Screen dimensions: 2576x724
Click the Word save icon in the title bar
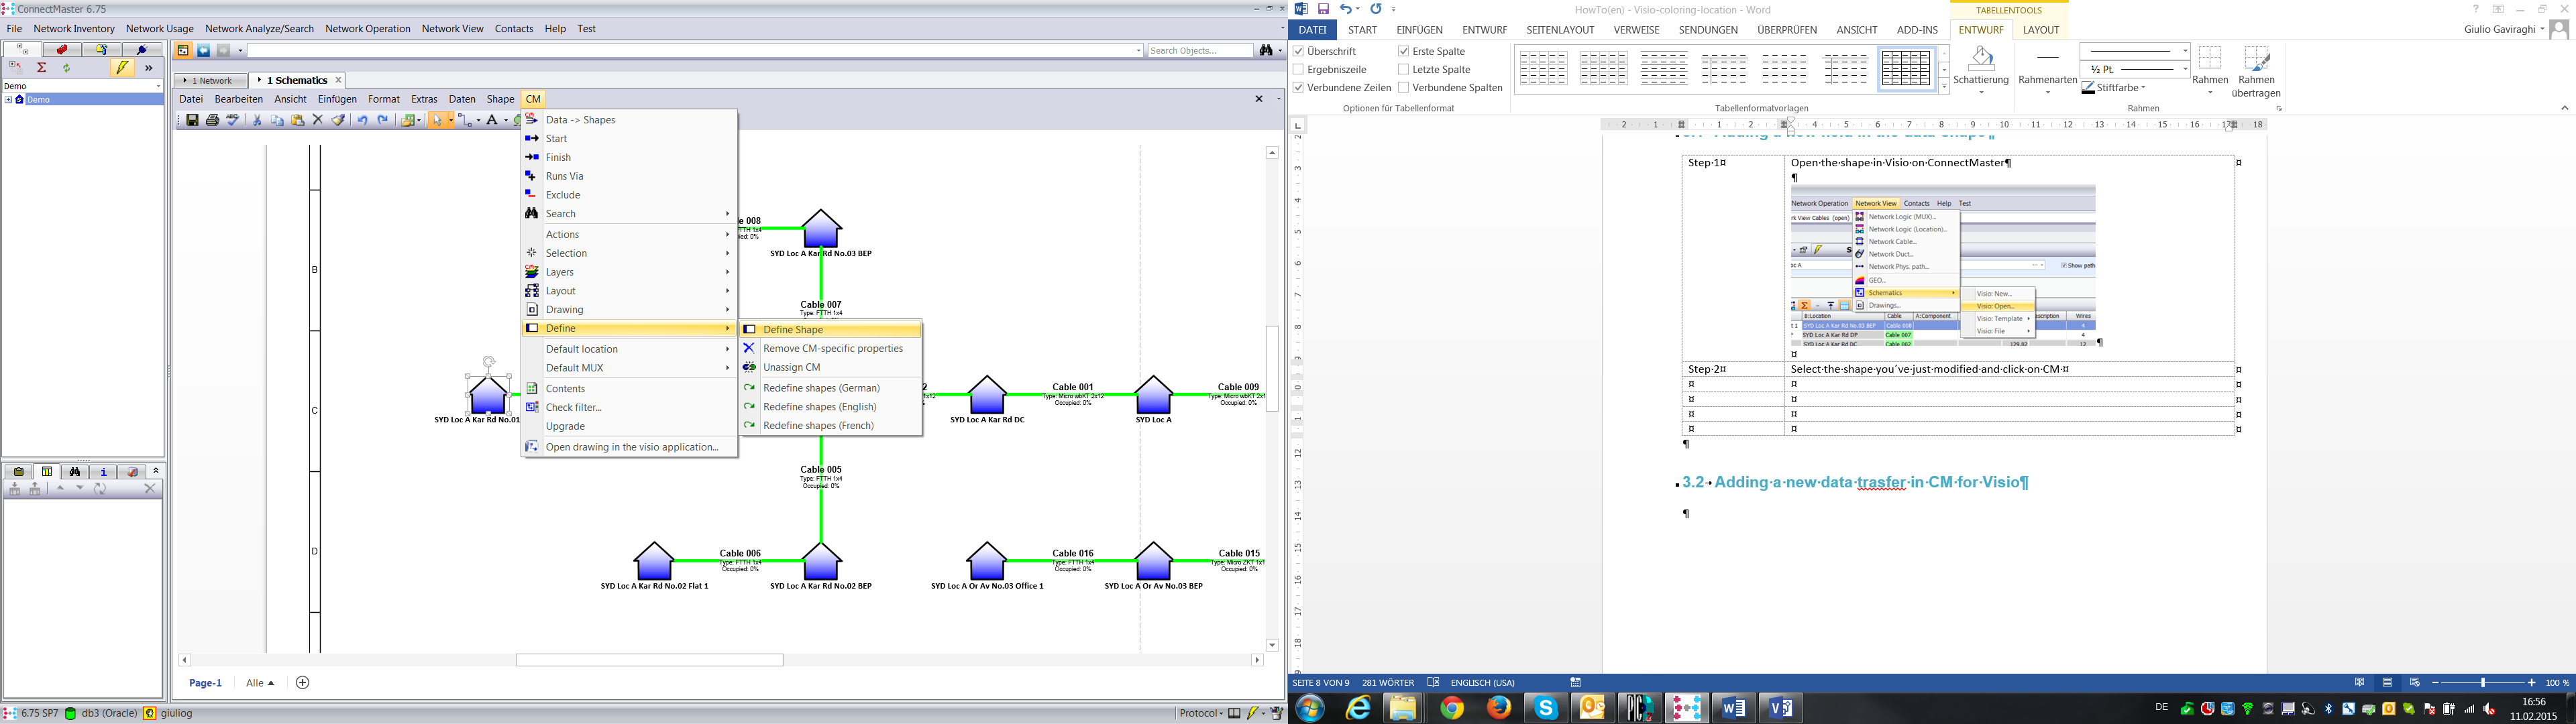click(x=1323, y=9)
